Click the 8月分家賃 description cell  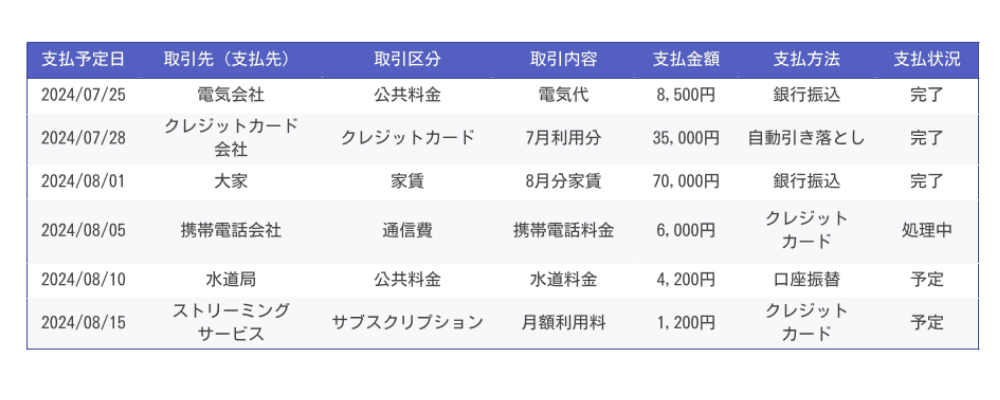(x=563, y=181)
